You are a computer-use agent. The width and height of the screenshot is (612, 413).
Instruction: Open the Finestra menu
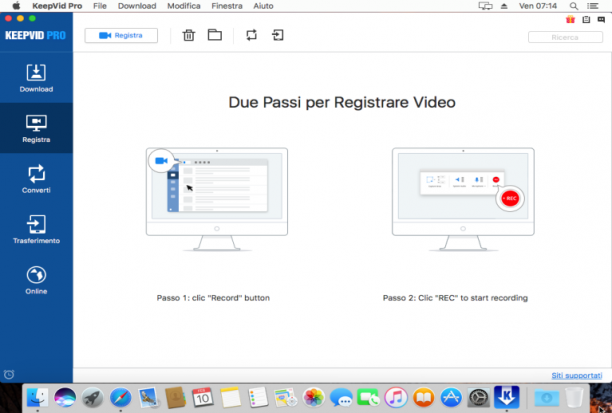coord(227,6)
